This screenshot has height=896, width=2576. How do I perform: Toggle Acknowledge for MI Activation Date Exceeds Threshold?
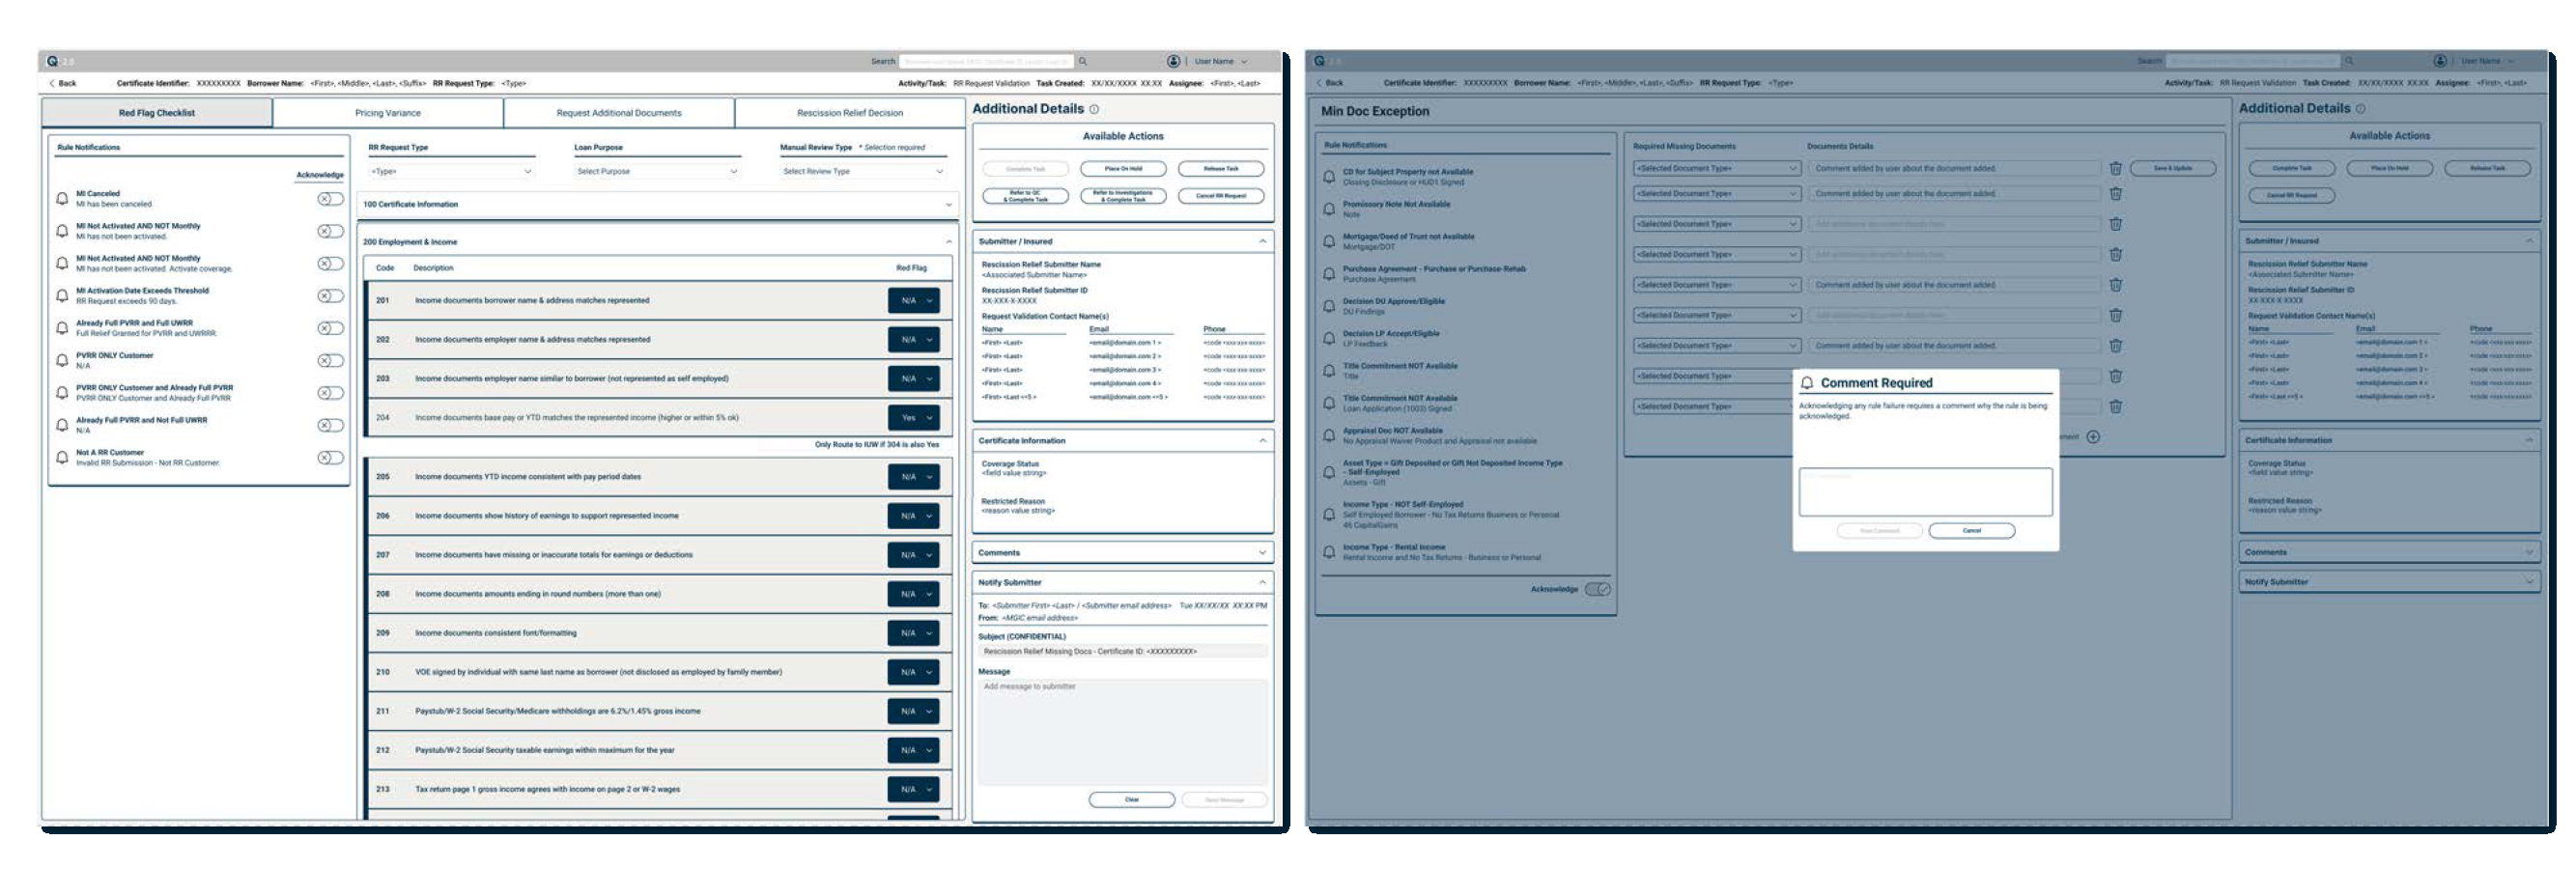330,296
